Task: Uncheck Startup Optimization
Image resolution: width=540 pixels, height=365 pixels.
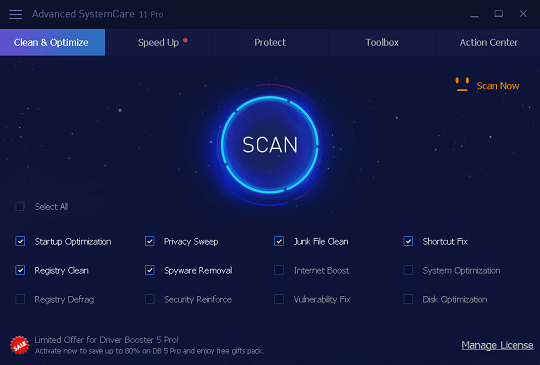Action: coord(20,241)
